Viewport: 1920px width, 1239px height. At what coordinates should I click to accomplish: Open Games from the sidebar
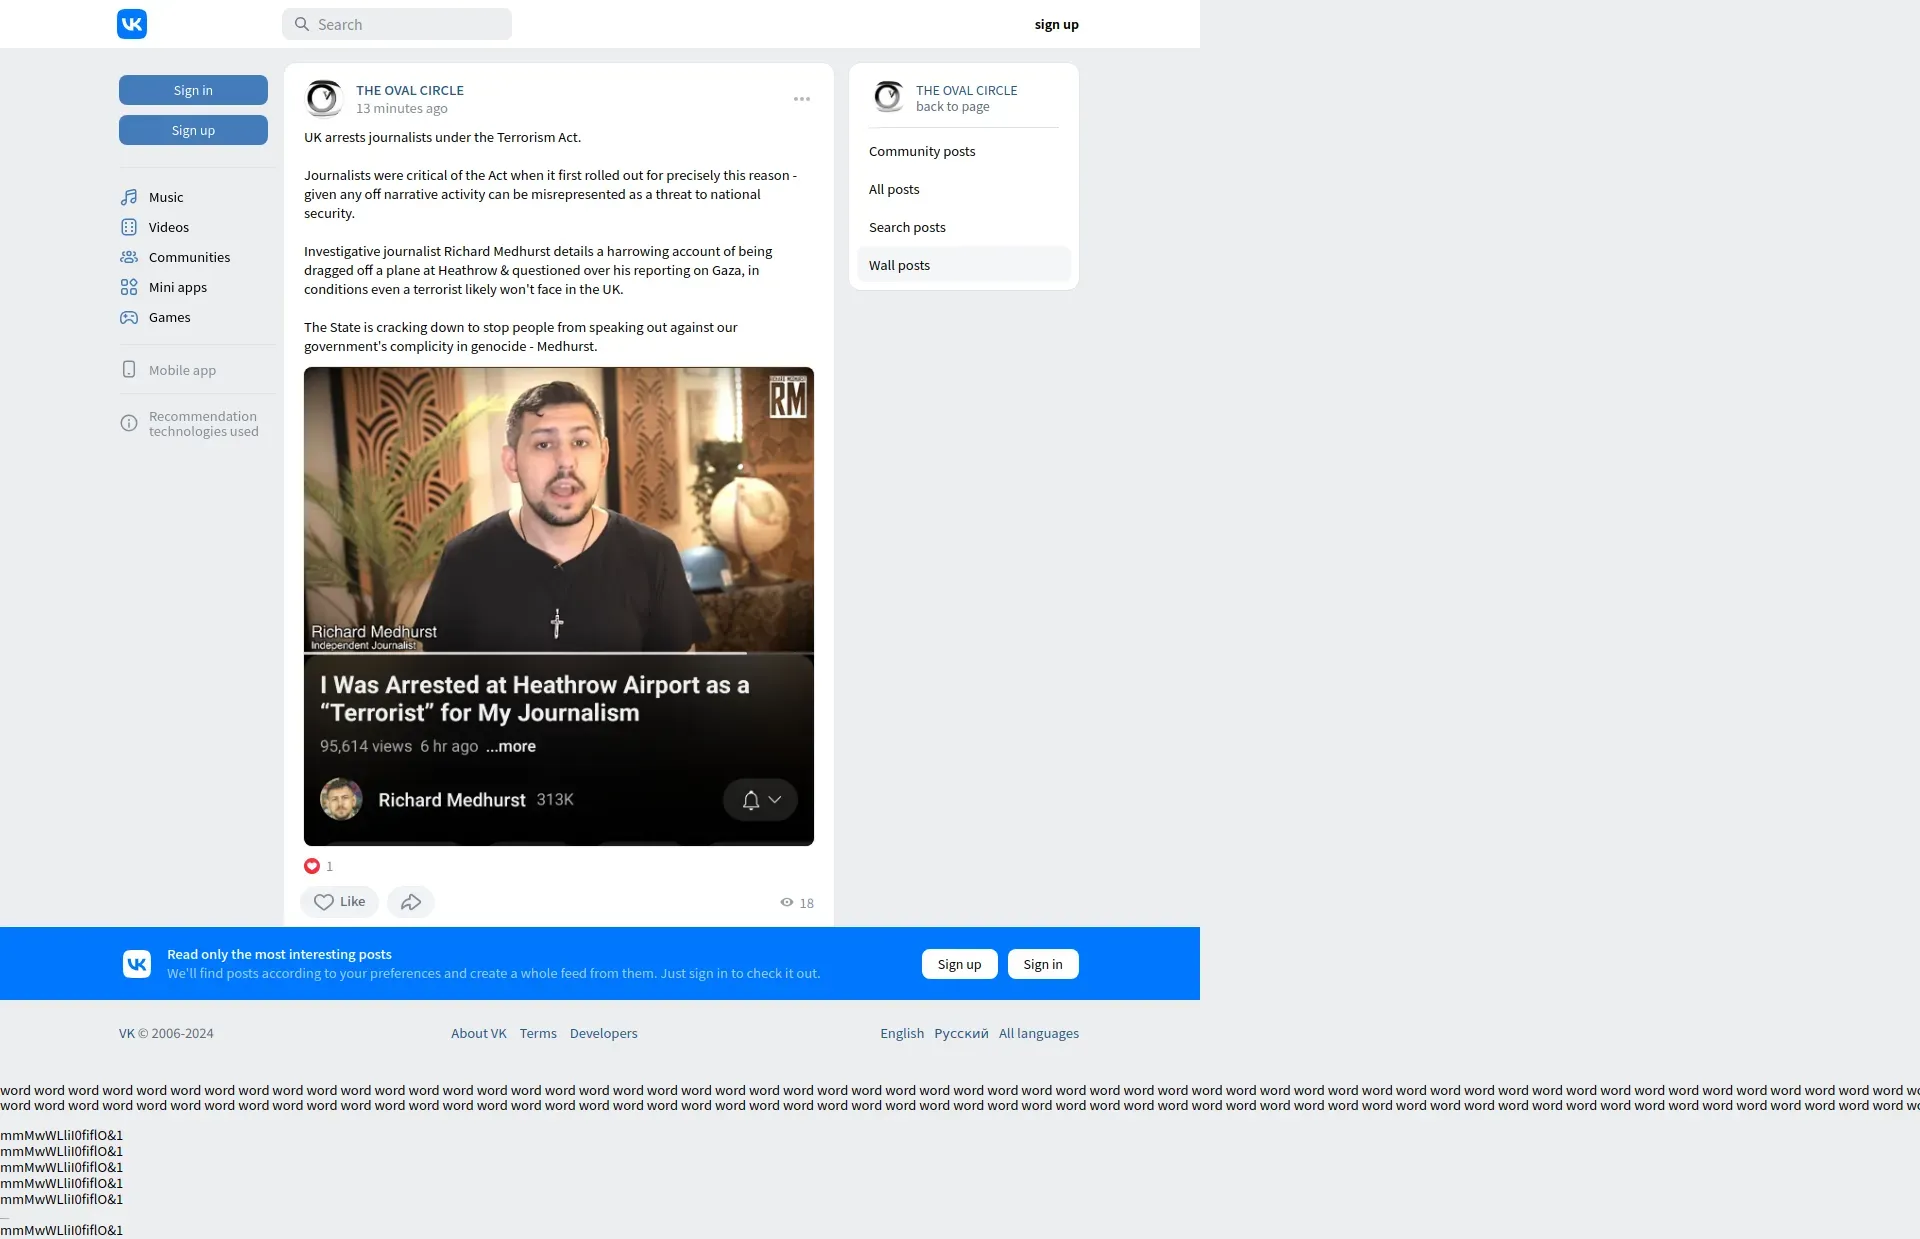[169, 317]
